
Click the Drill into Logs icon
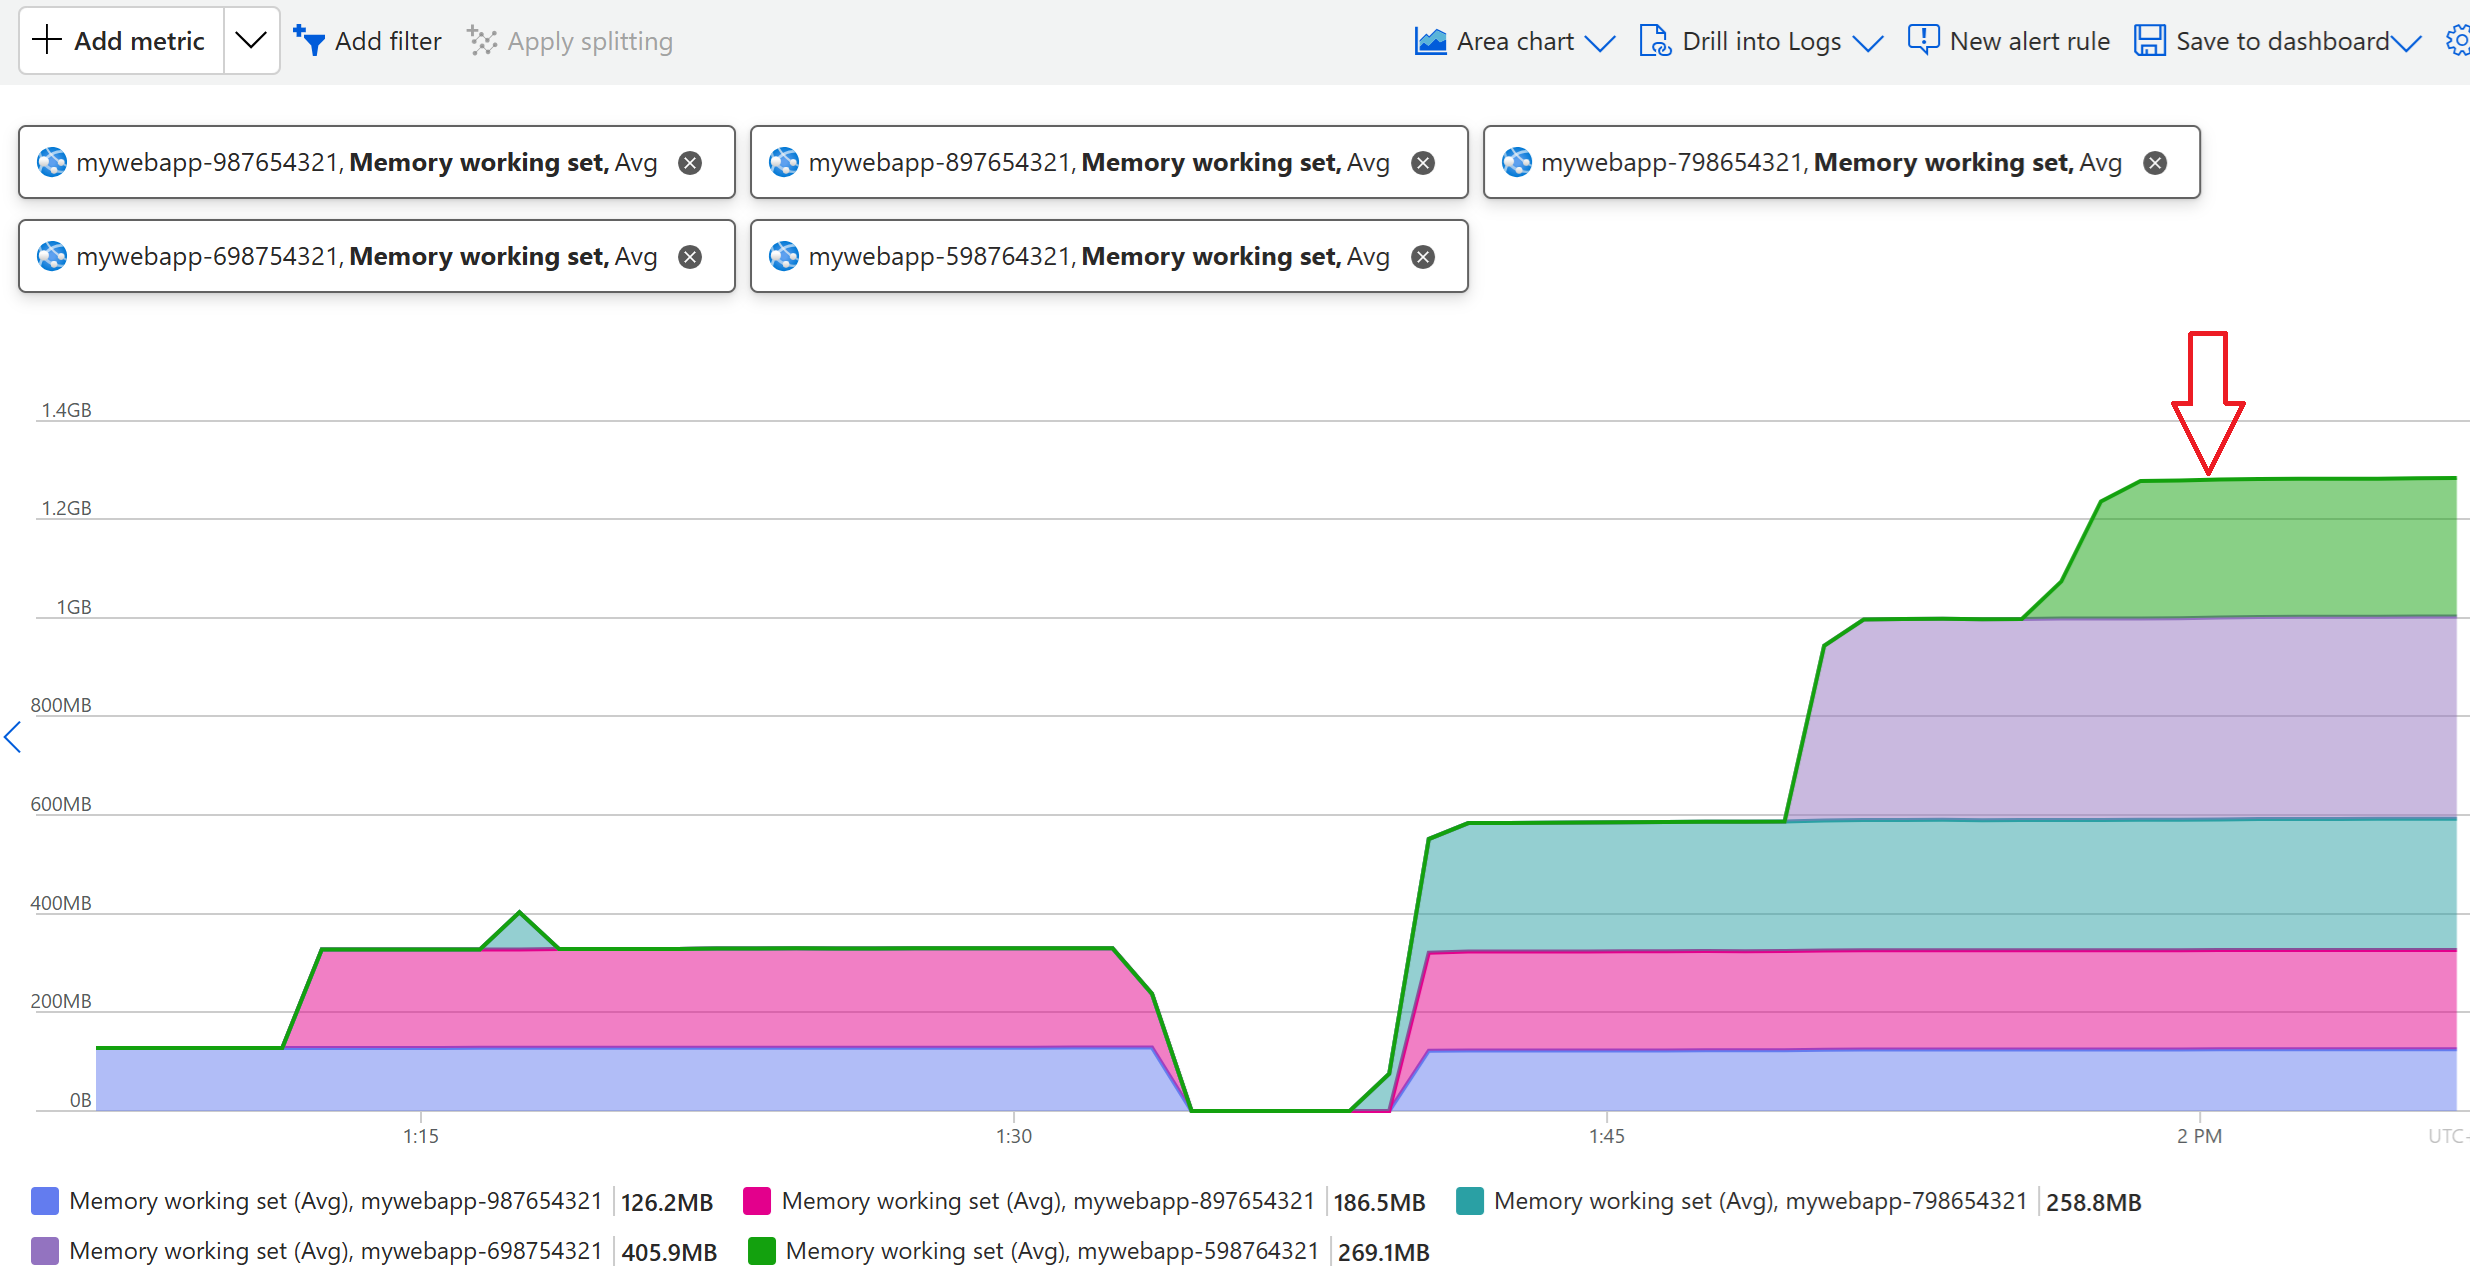1655,40
